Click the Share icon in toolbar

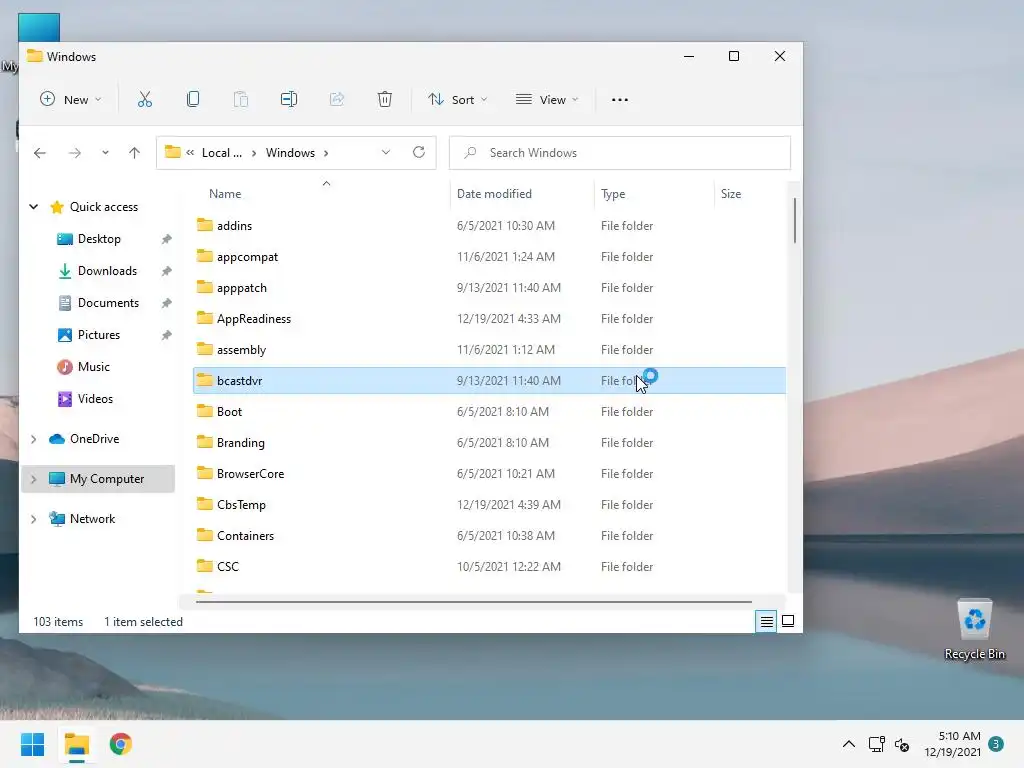click(x=337, y=99)
